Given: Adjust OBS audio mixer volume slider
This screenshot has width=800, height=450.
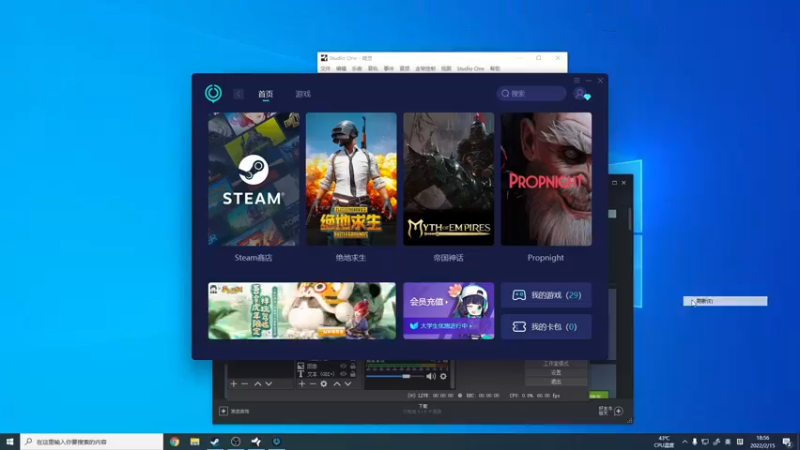Looking at the screenshot, I should tap(395, 377).
